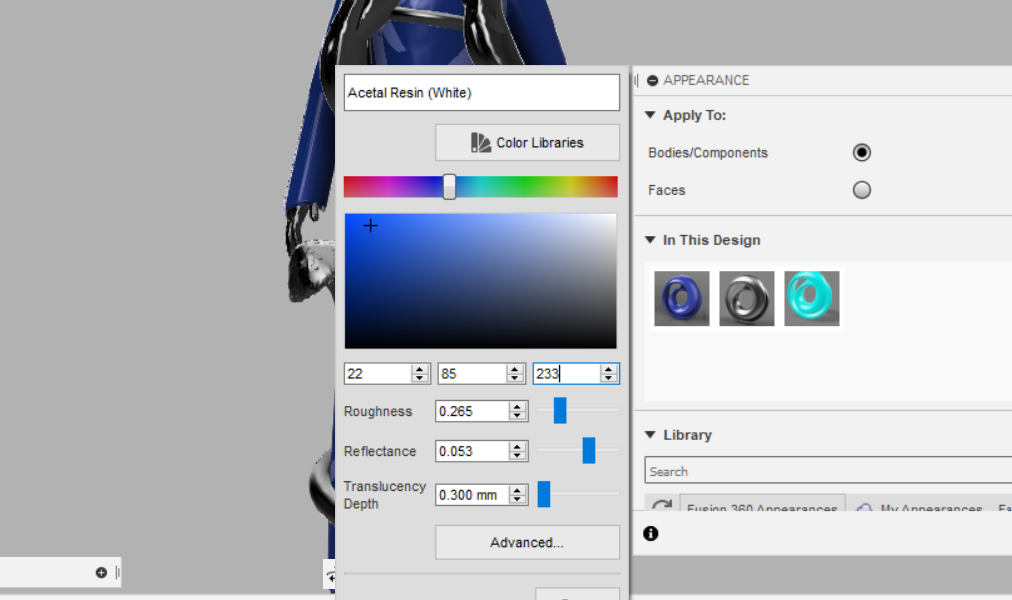Viewport: 1012px width, 600px height.
Task: Click the crosshair marker in the color field
Action: click(370, 226)
